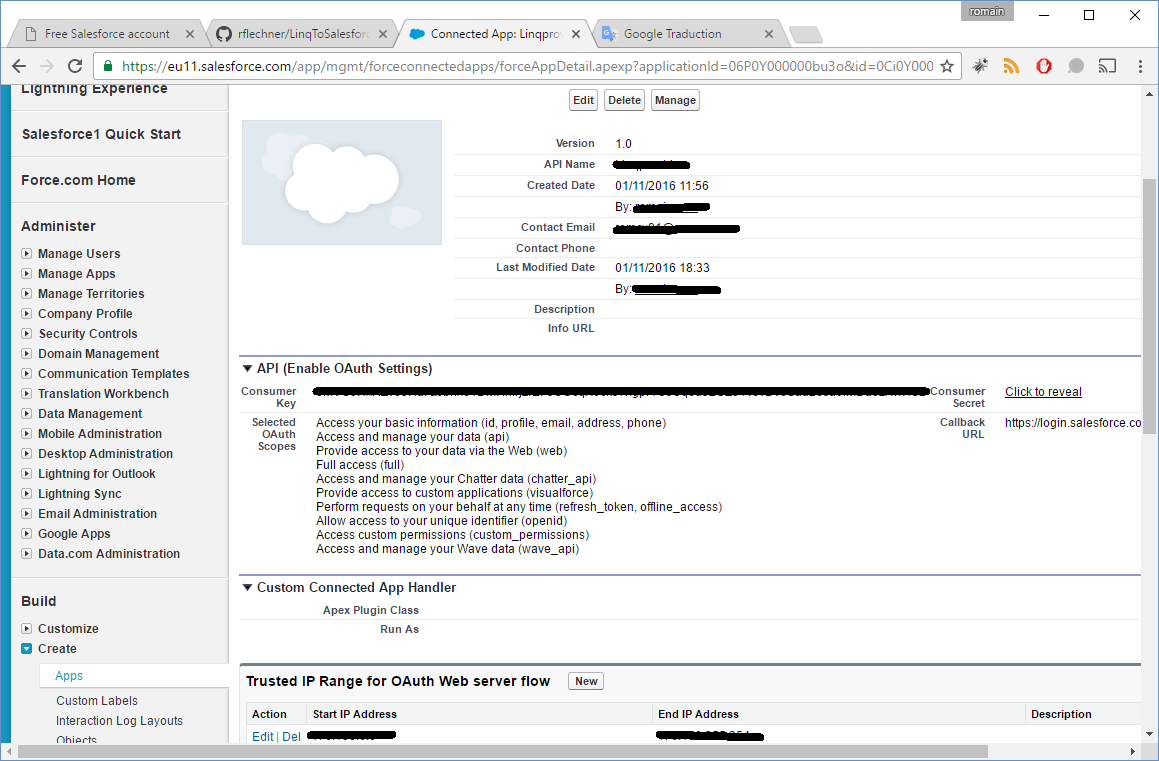Image resolution: width=1159 pixels, height=761 pixels.
Task: Bookmark this page with the star icon
Action: pyautogui.click(x=947, y=66)
